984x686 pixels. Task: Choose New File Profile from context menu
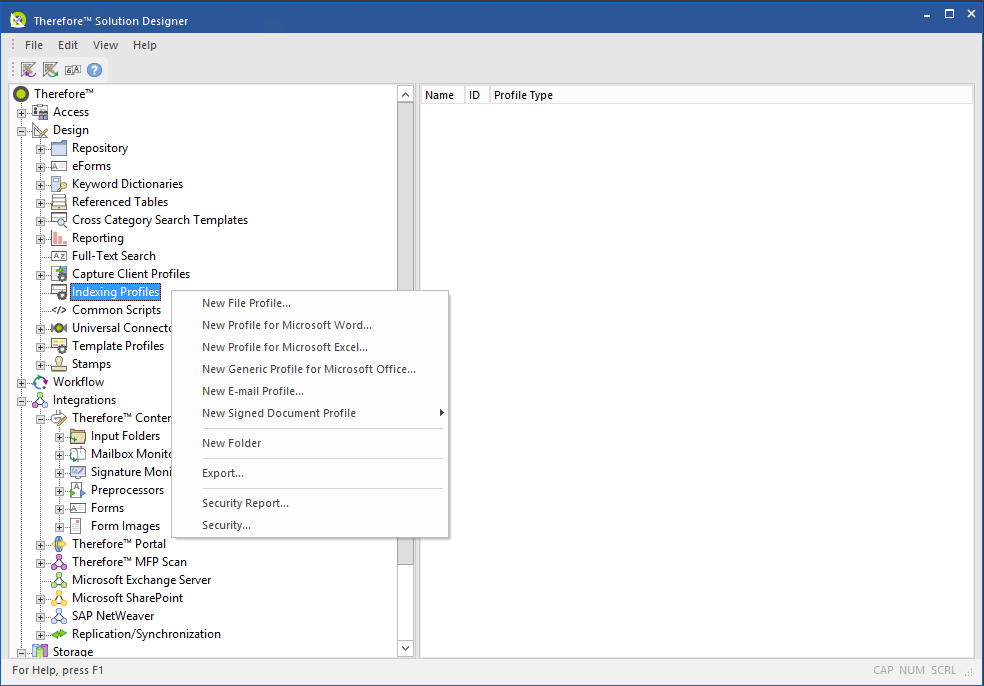point(310,303)
